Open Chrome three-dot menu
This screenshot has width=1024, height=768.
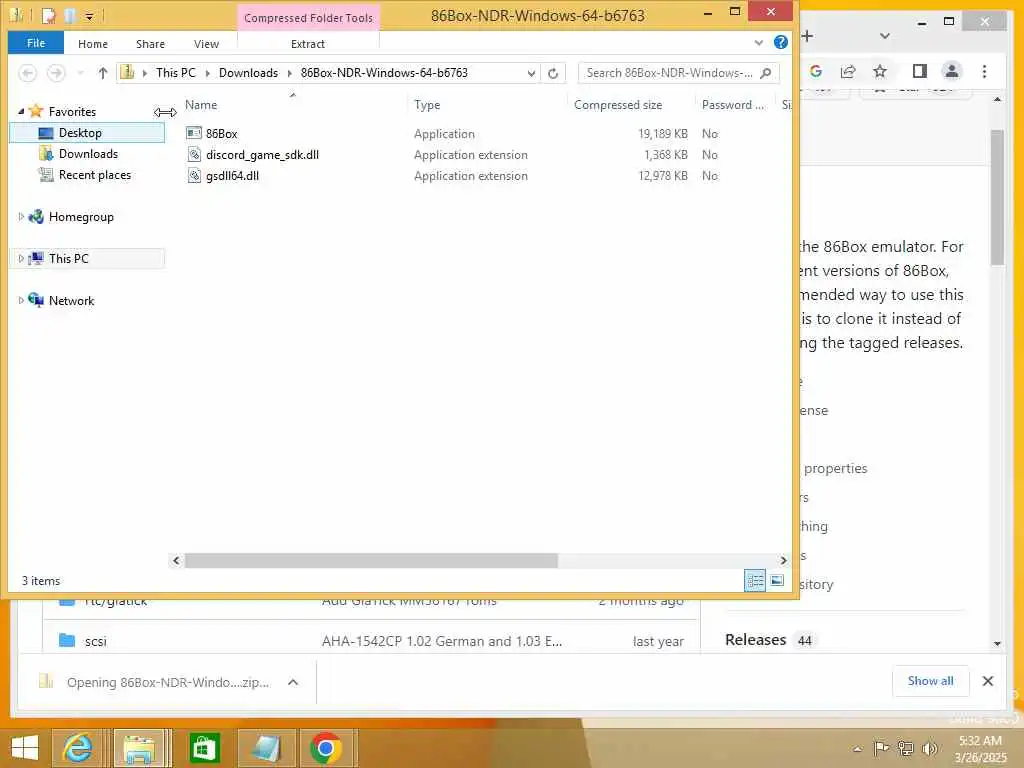(x=984, y=71)
